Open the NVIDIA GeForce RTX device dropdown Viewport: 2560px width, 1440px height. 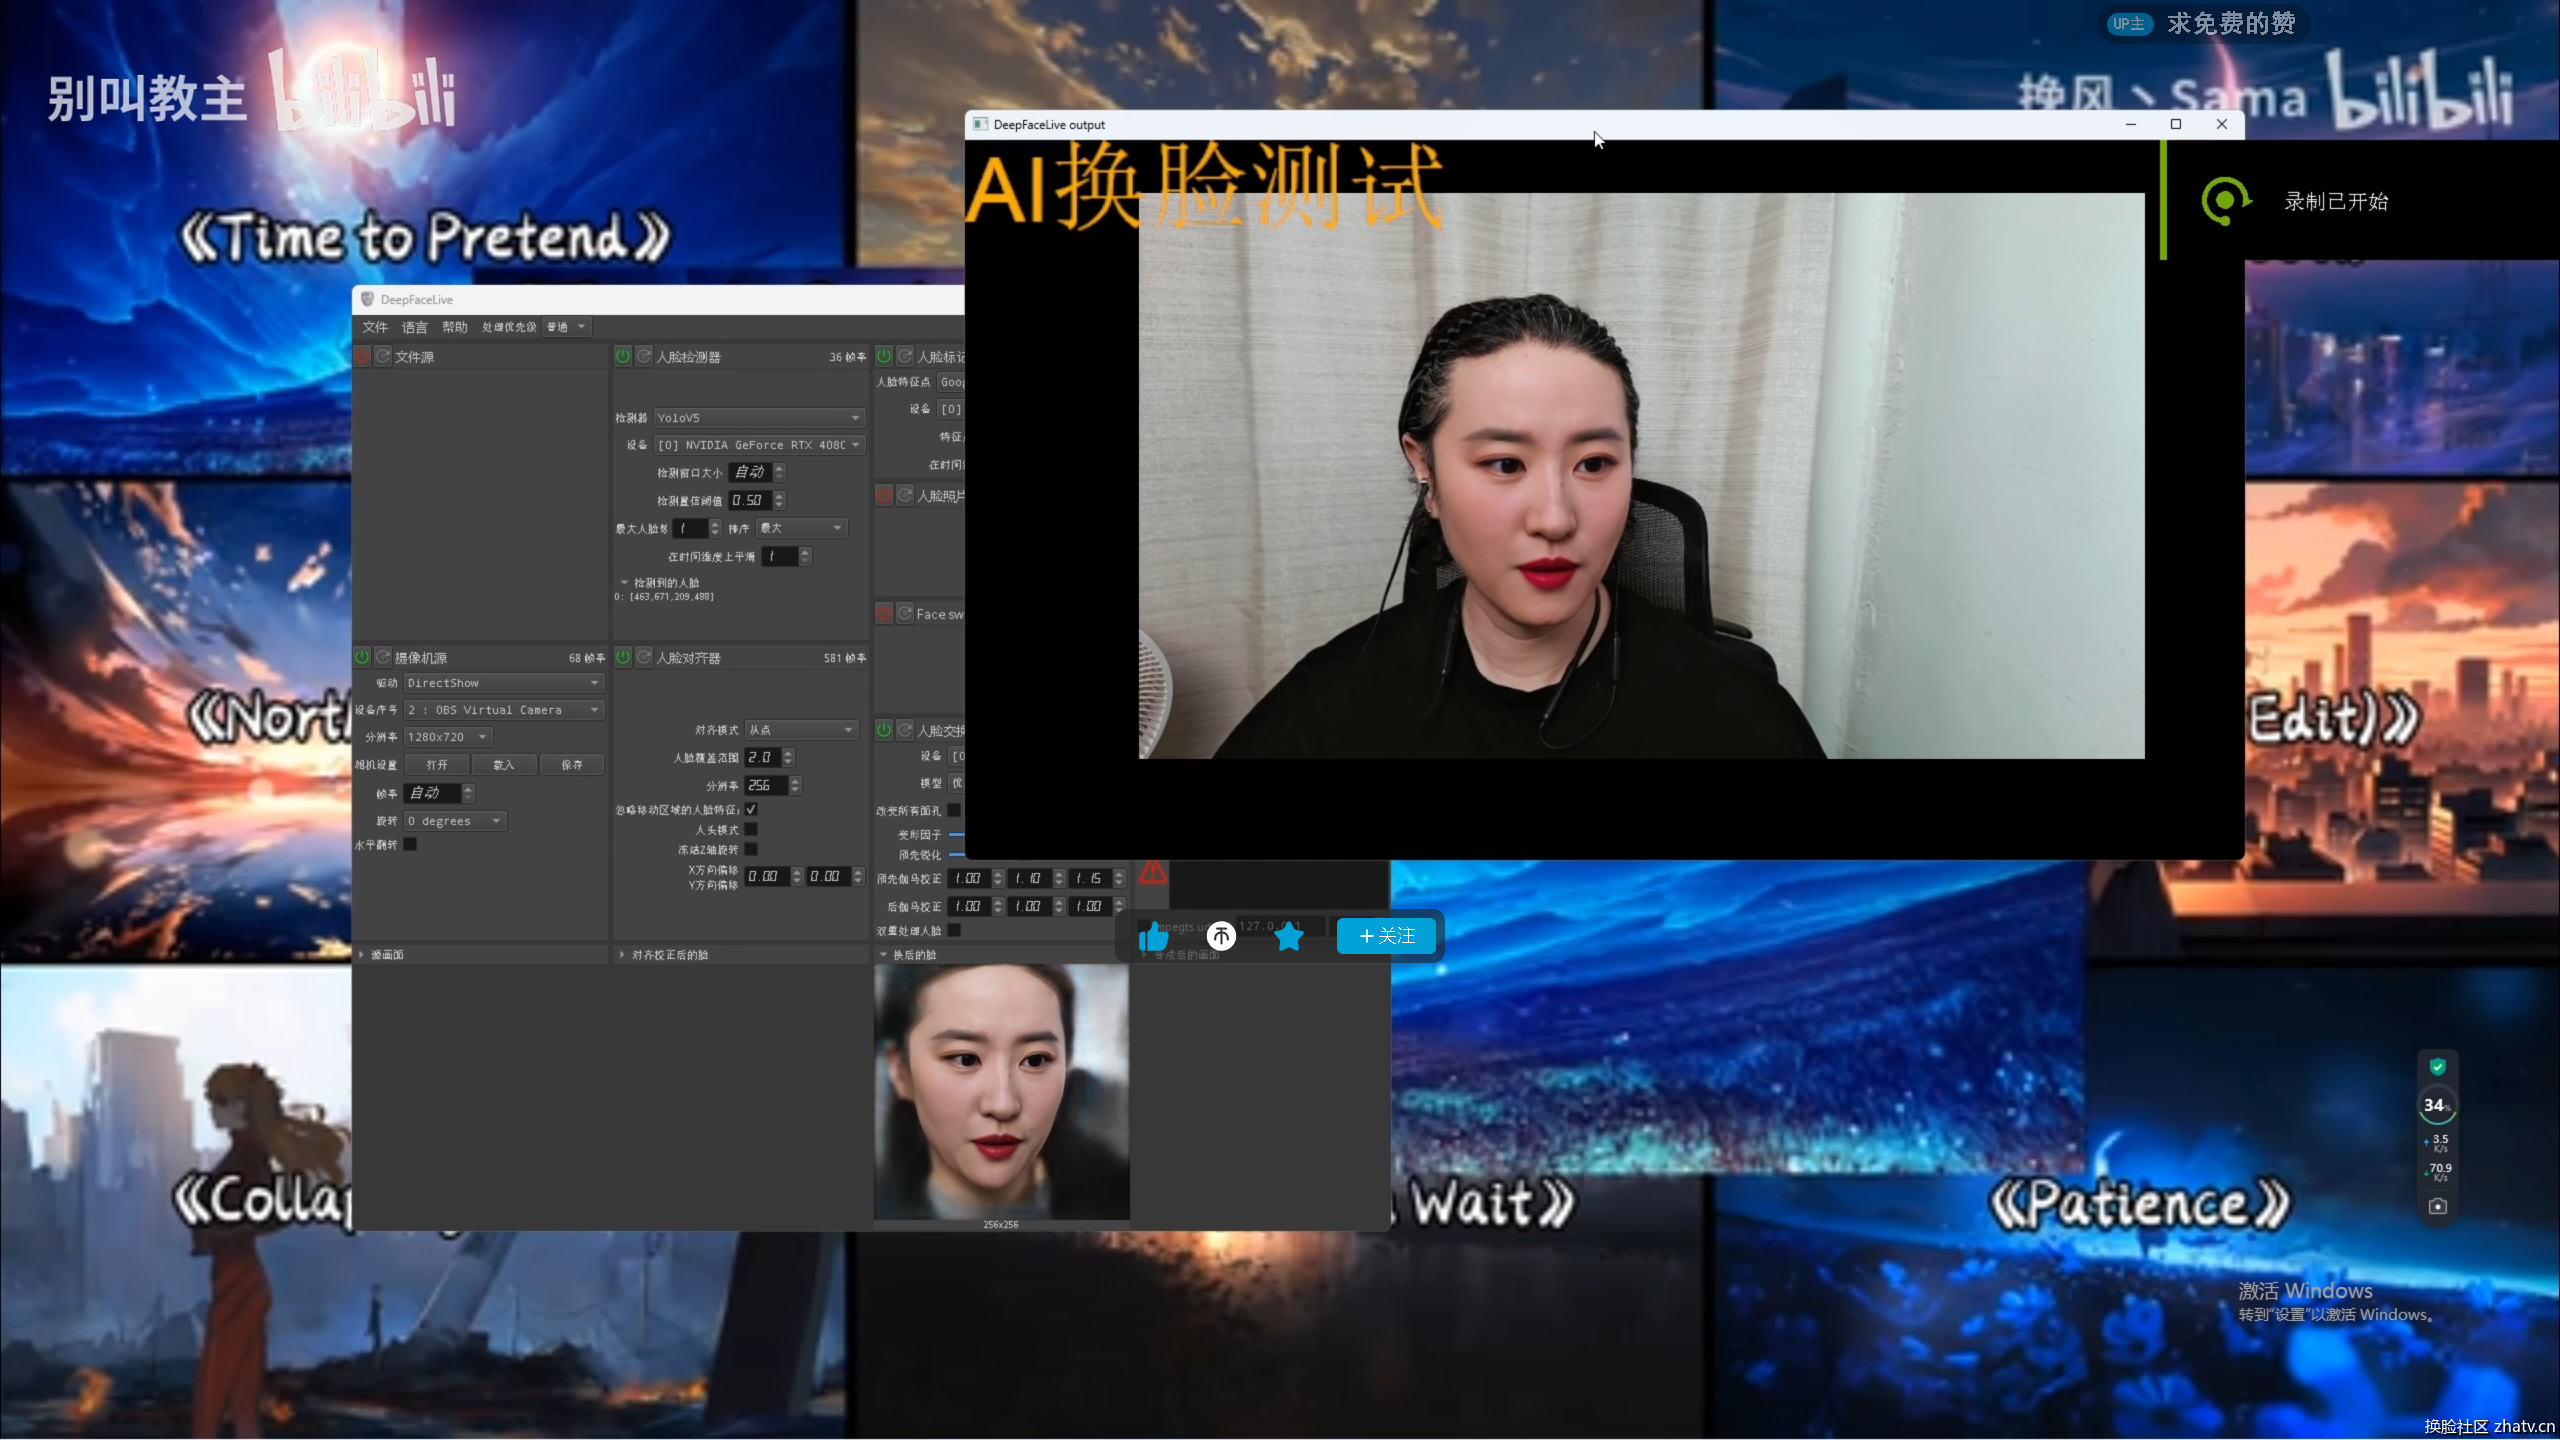[759, 445]
